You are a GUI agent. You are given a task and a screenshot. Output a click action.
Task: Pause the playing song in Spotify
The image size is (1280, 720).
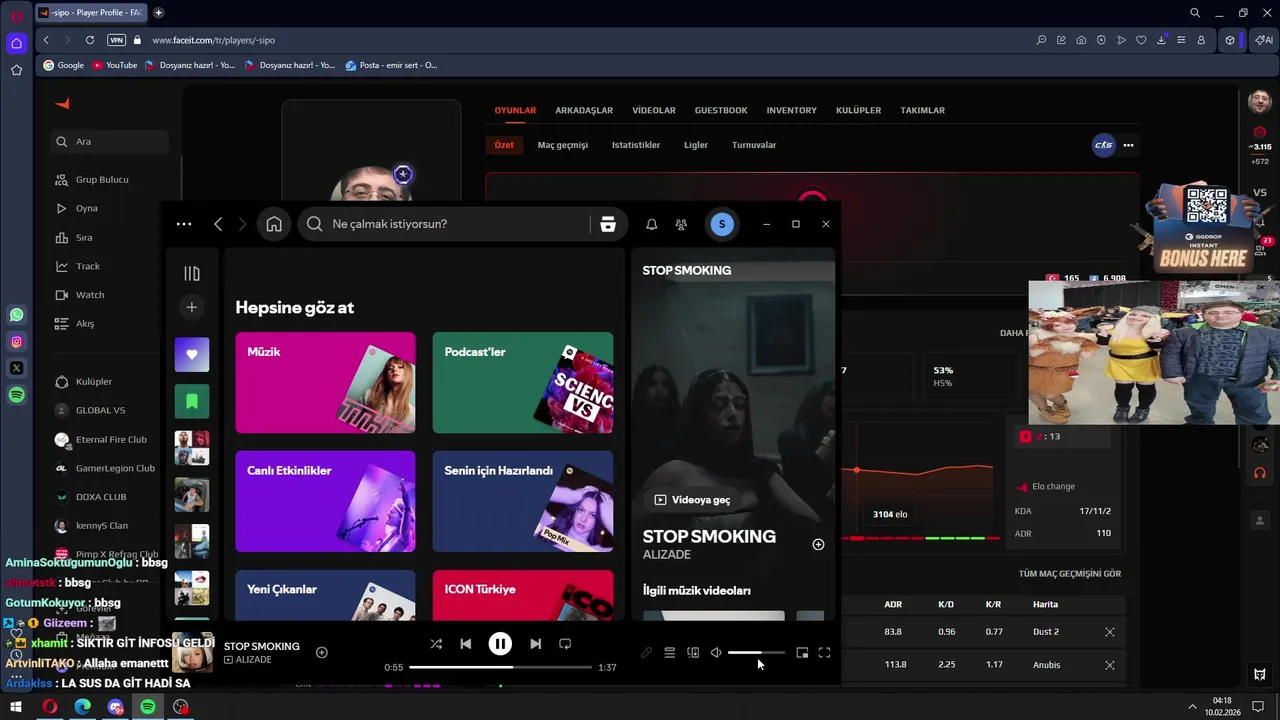(500, 644)
